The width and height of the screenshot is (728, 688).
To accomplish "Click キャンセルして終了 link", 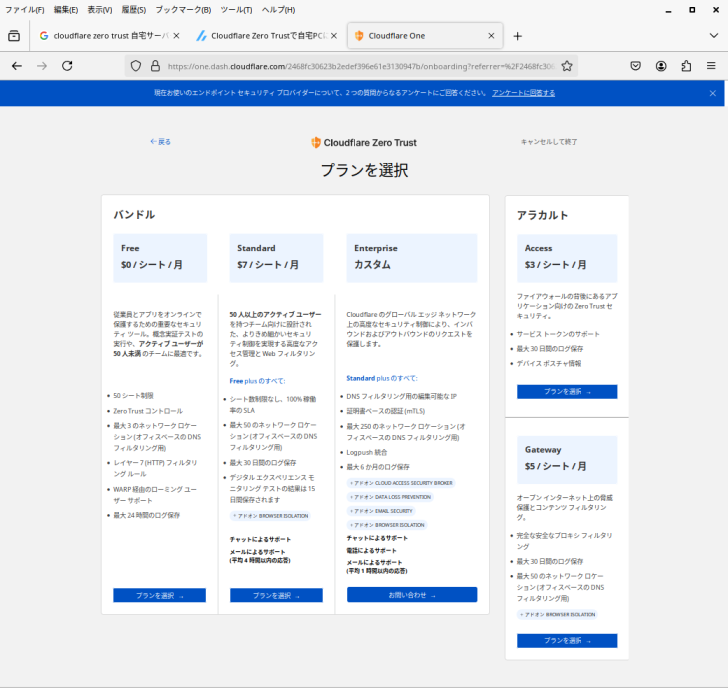I will click(x=549, y=142).
